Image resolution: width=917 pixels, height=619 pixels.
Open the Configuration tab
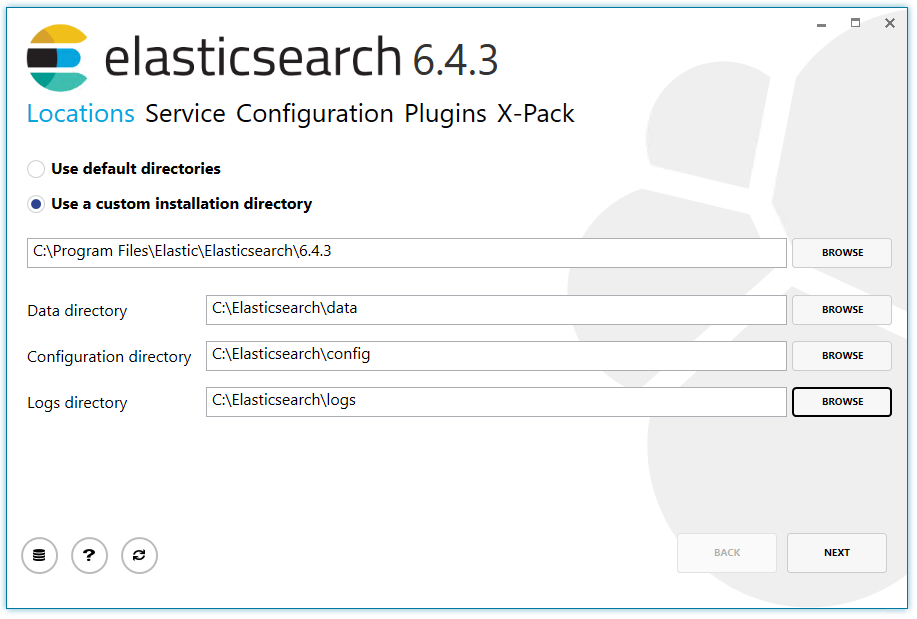tap(314, 114)
